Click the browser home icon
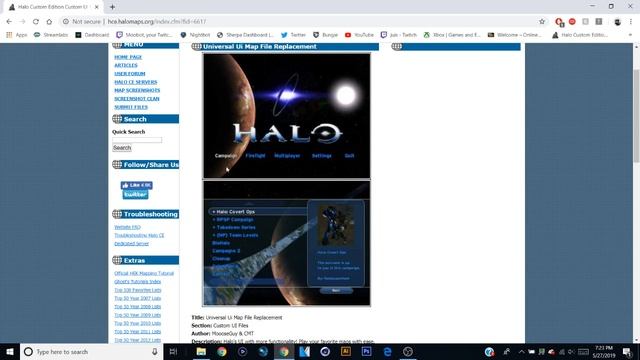 (49, 22)
